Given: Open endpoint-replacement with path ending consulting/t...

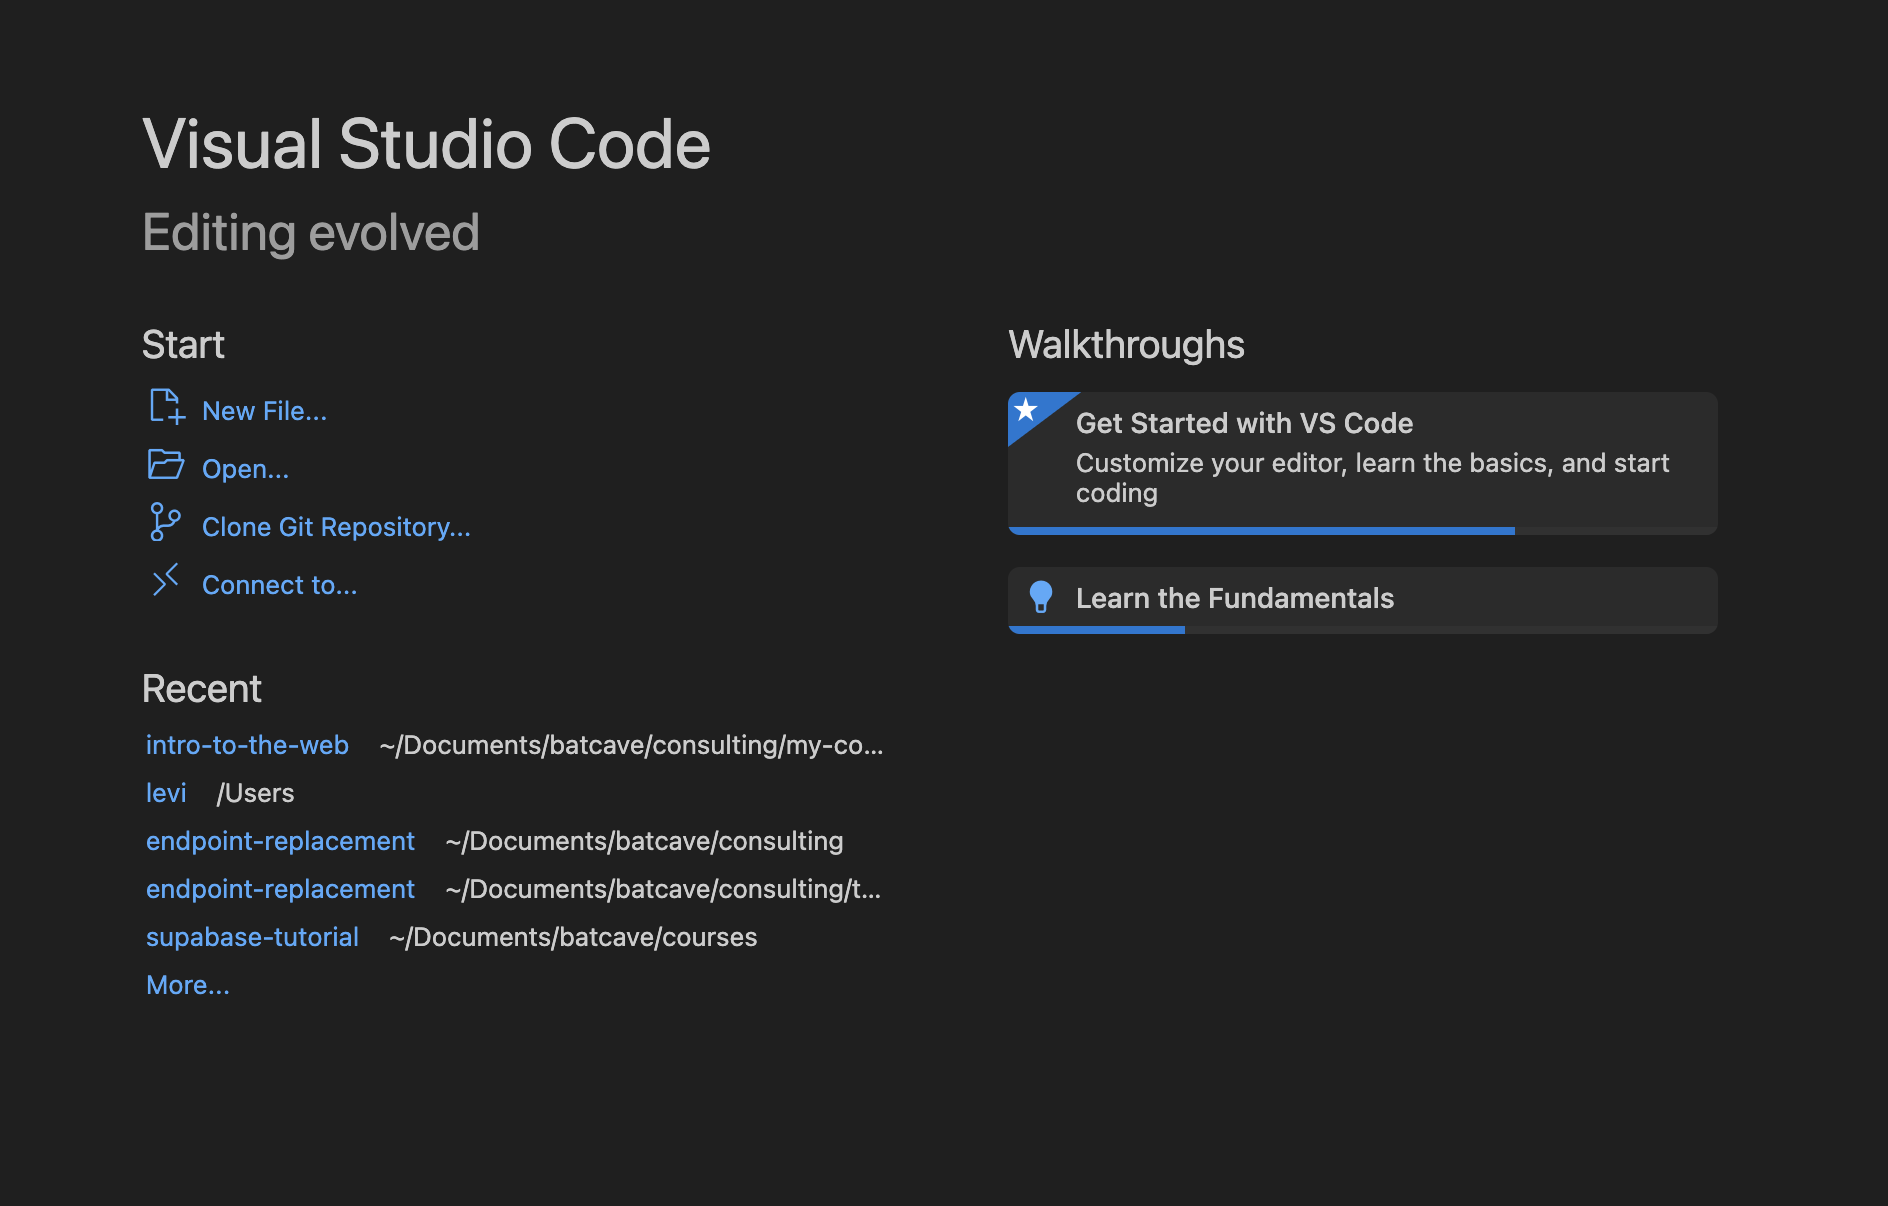Looking at the screenshot, I should point(280,889).
